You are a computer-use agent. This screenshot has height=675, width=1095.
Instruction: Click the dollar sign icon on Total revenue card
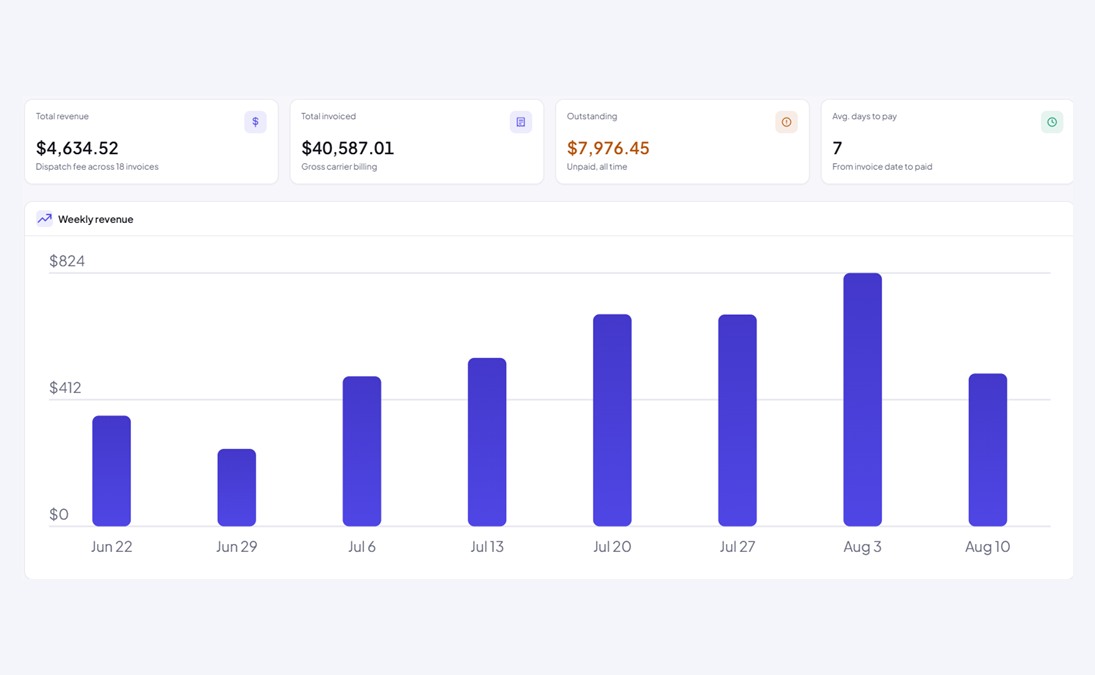(x=255, y=122)
